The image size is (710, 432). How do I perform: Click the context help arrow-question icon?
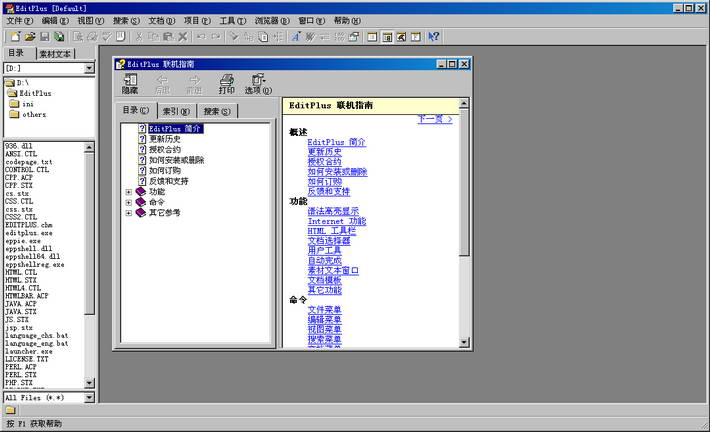tap(433, 37)
